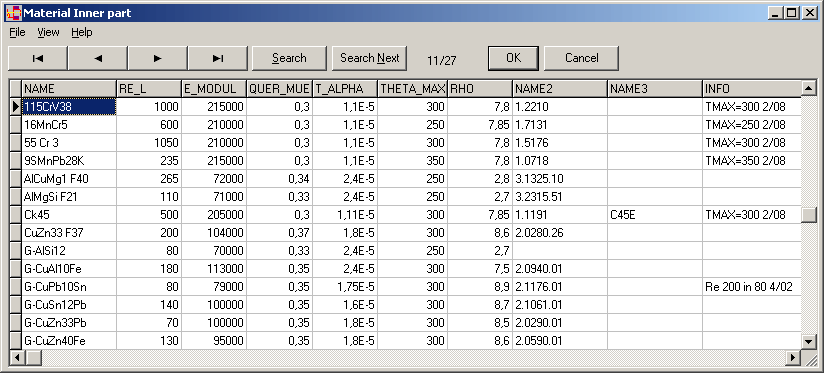
Task: Open the View menu
Action: [x=48, y=33]
